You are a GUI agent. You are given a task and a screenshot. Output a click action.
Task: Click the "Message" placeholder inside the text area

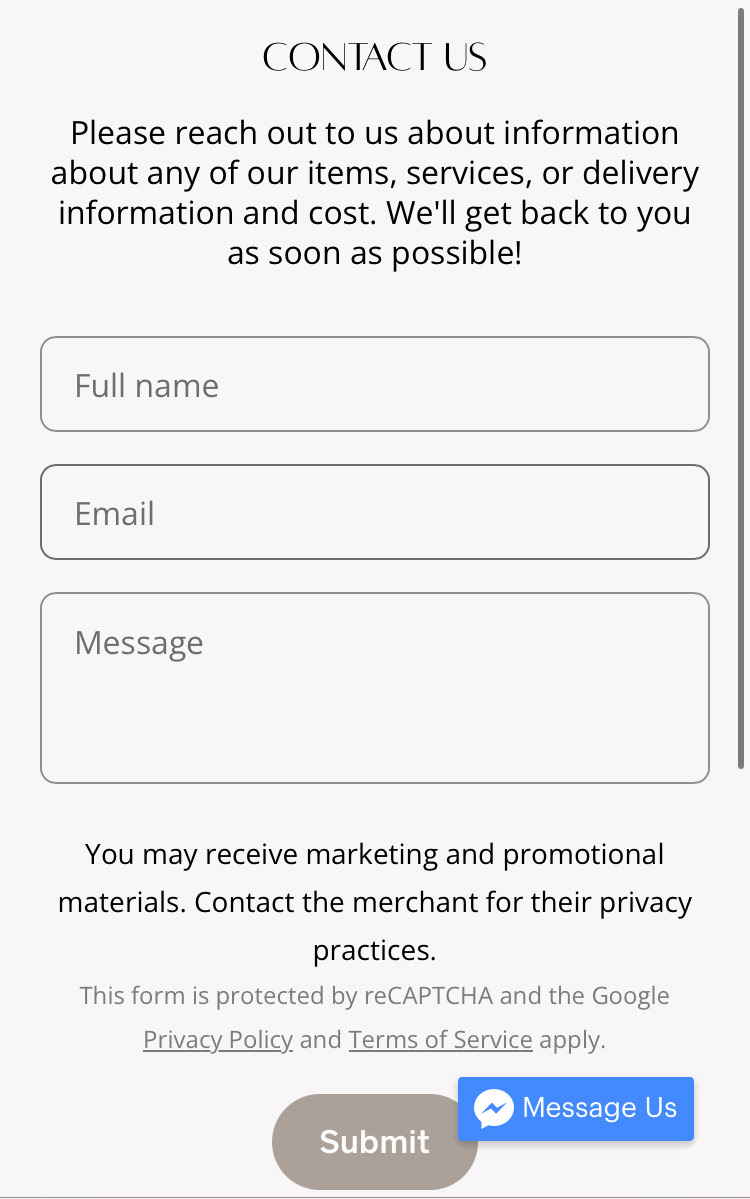coord(139,642)
